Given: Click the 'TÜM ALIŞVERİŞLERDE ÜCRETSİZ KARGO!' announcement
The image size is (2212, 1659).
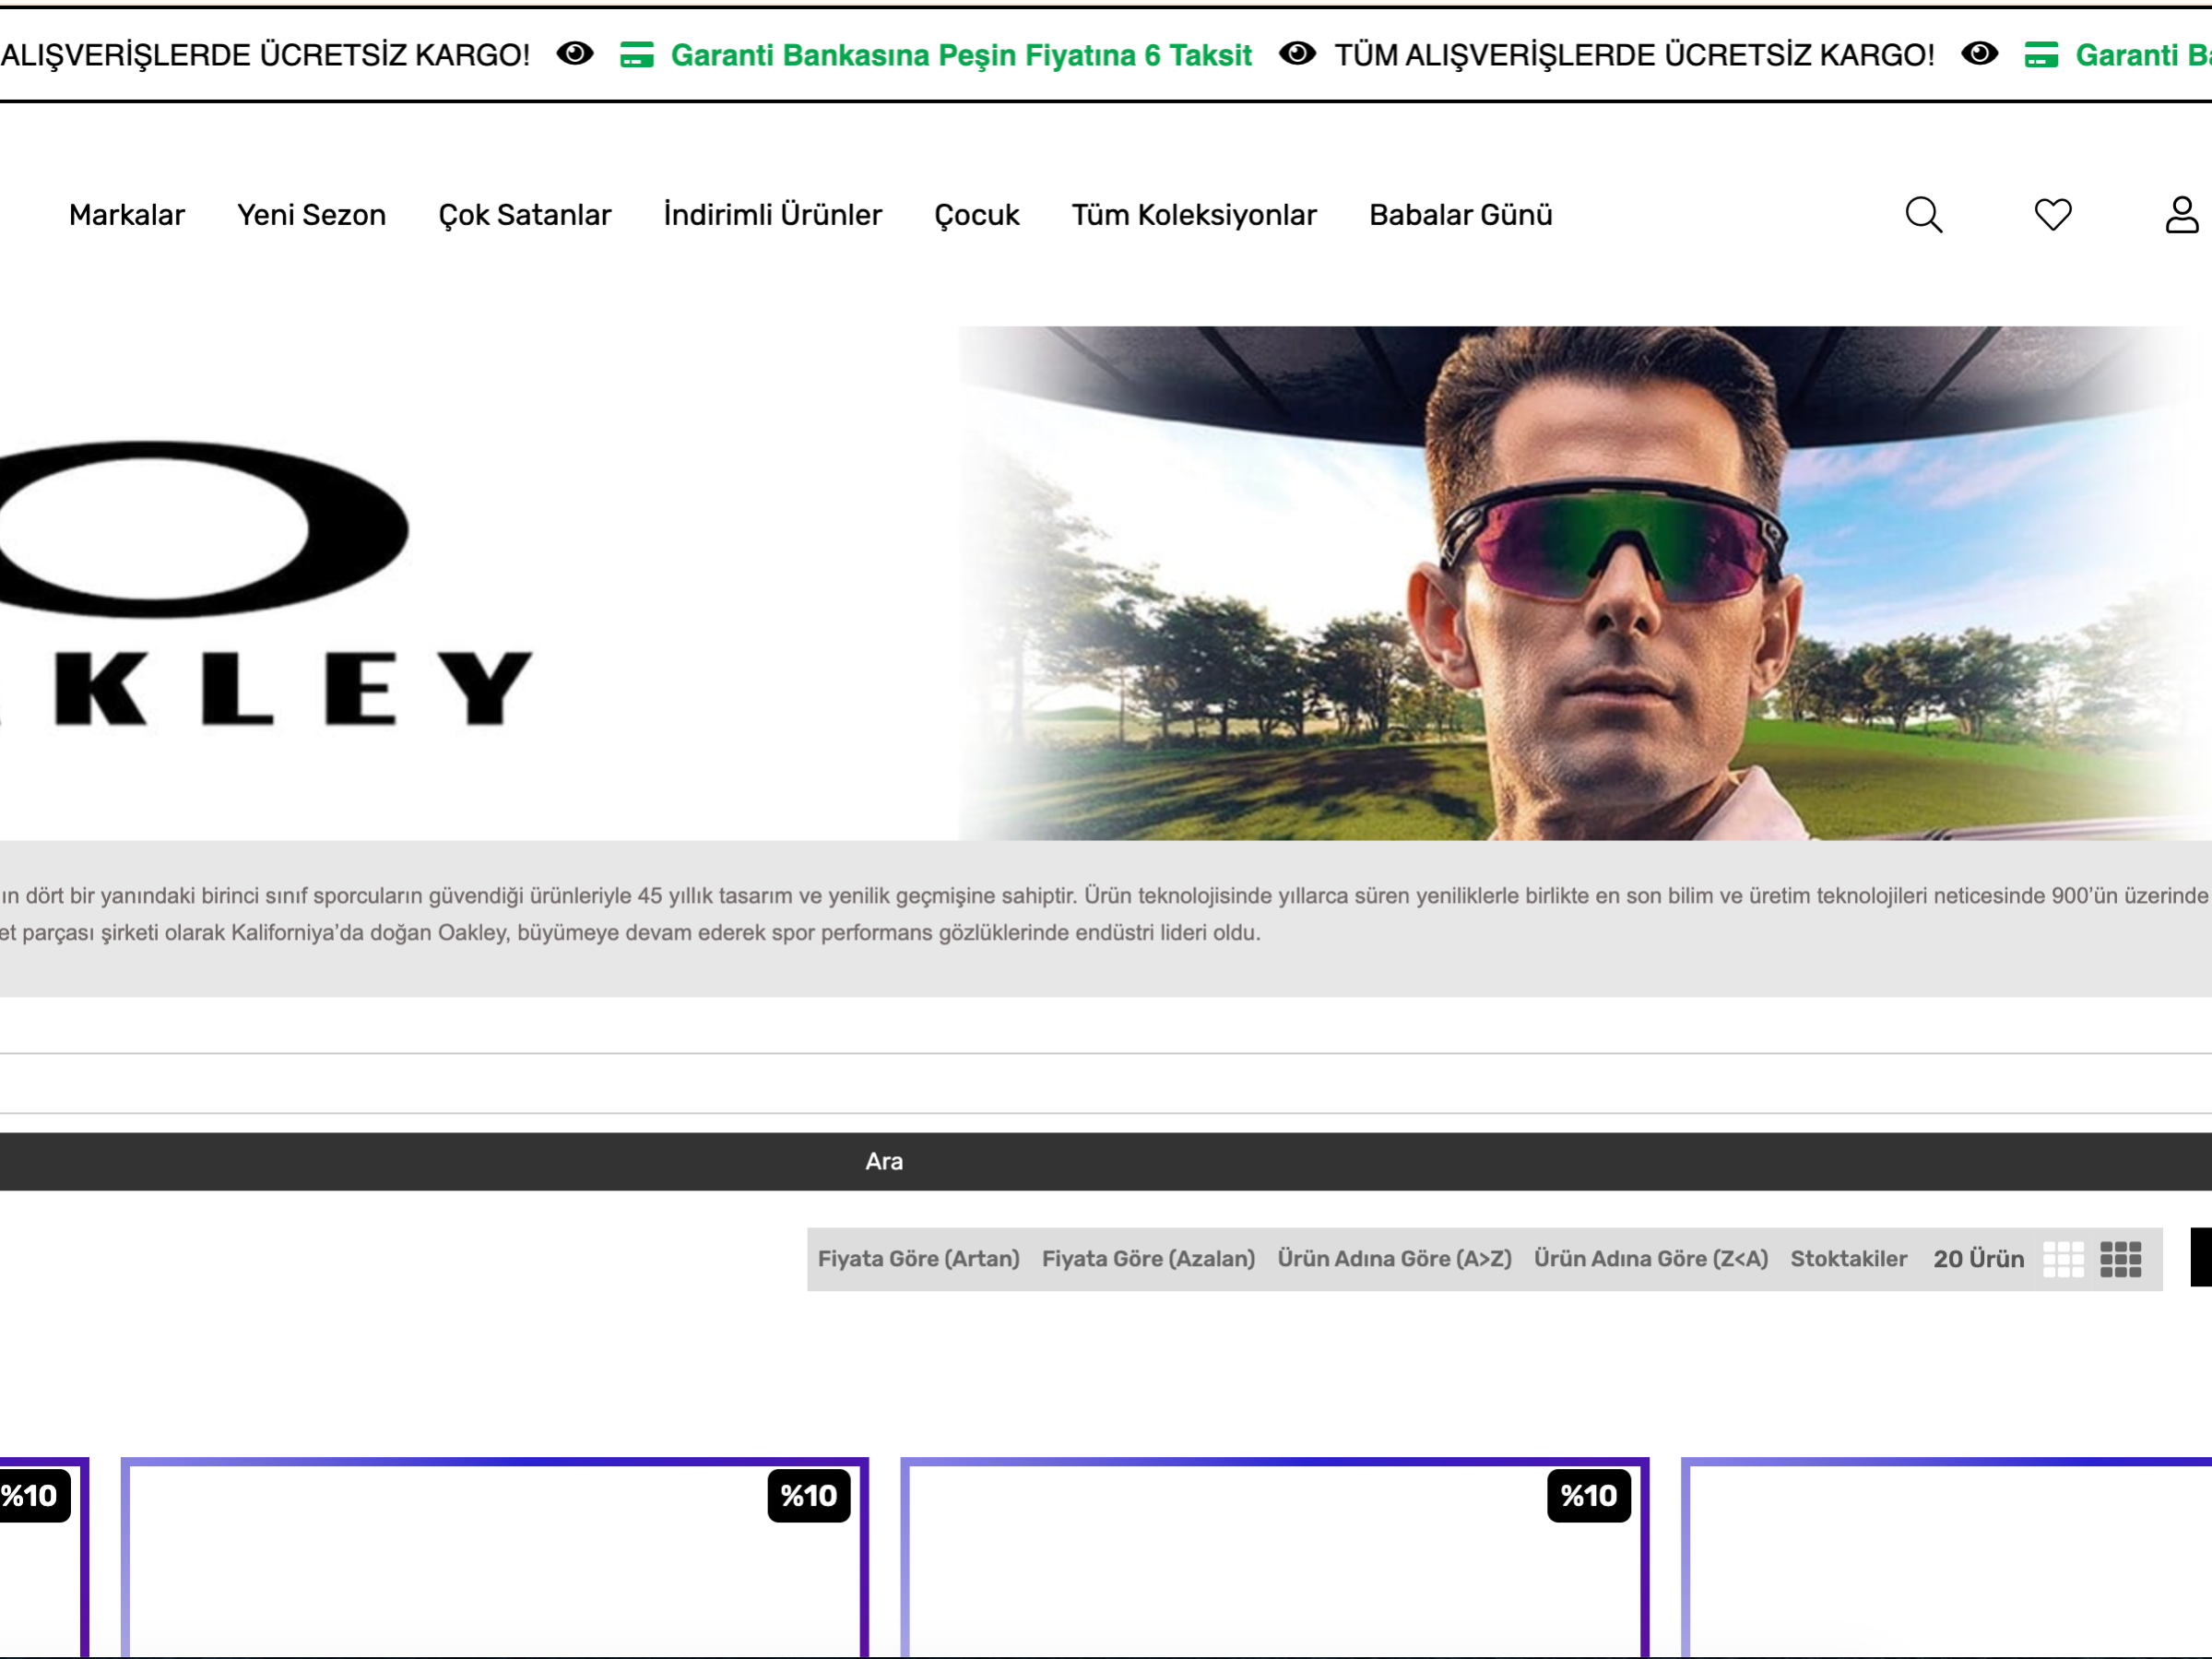Looking at the screenshot, I should click(1634, 55).
